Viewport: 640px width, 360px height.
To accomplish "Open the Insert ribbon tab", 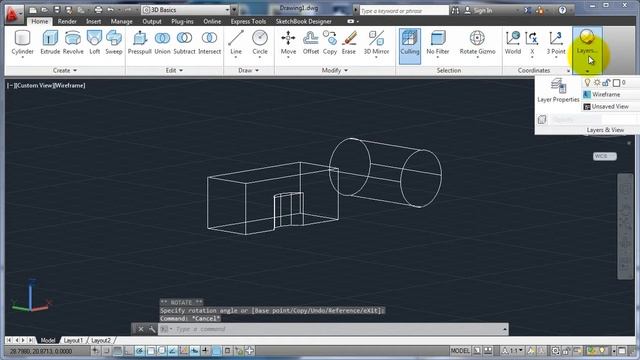I will point(93,21).
